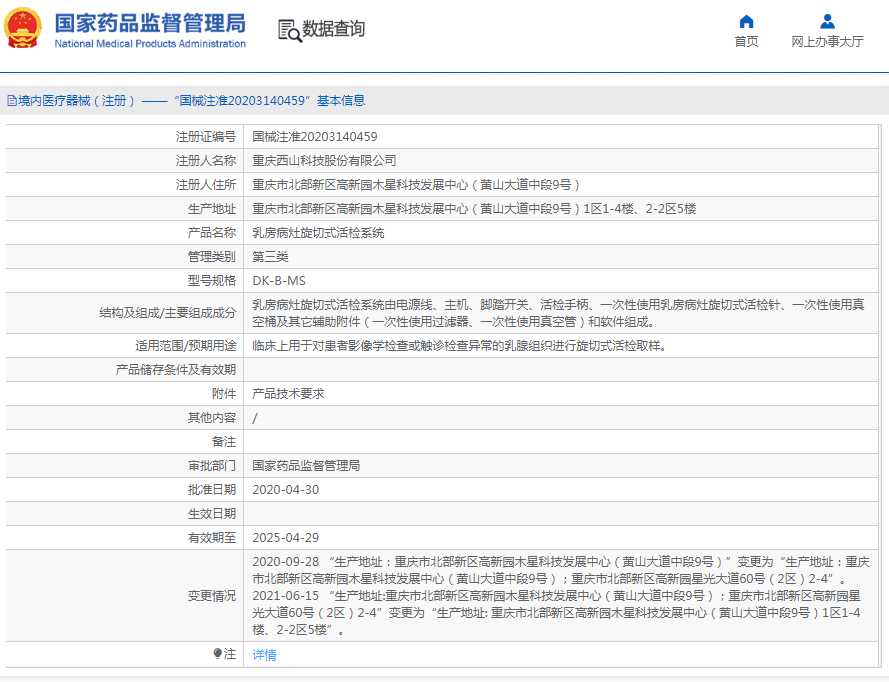Click the 型号规格 label
Screen dimensions: 889x682
(x=211, y=281)
